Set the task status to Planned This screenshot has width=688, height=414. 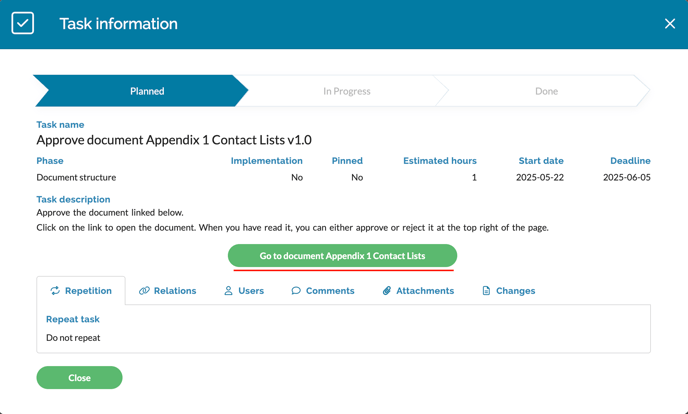[146, 91]
